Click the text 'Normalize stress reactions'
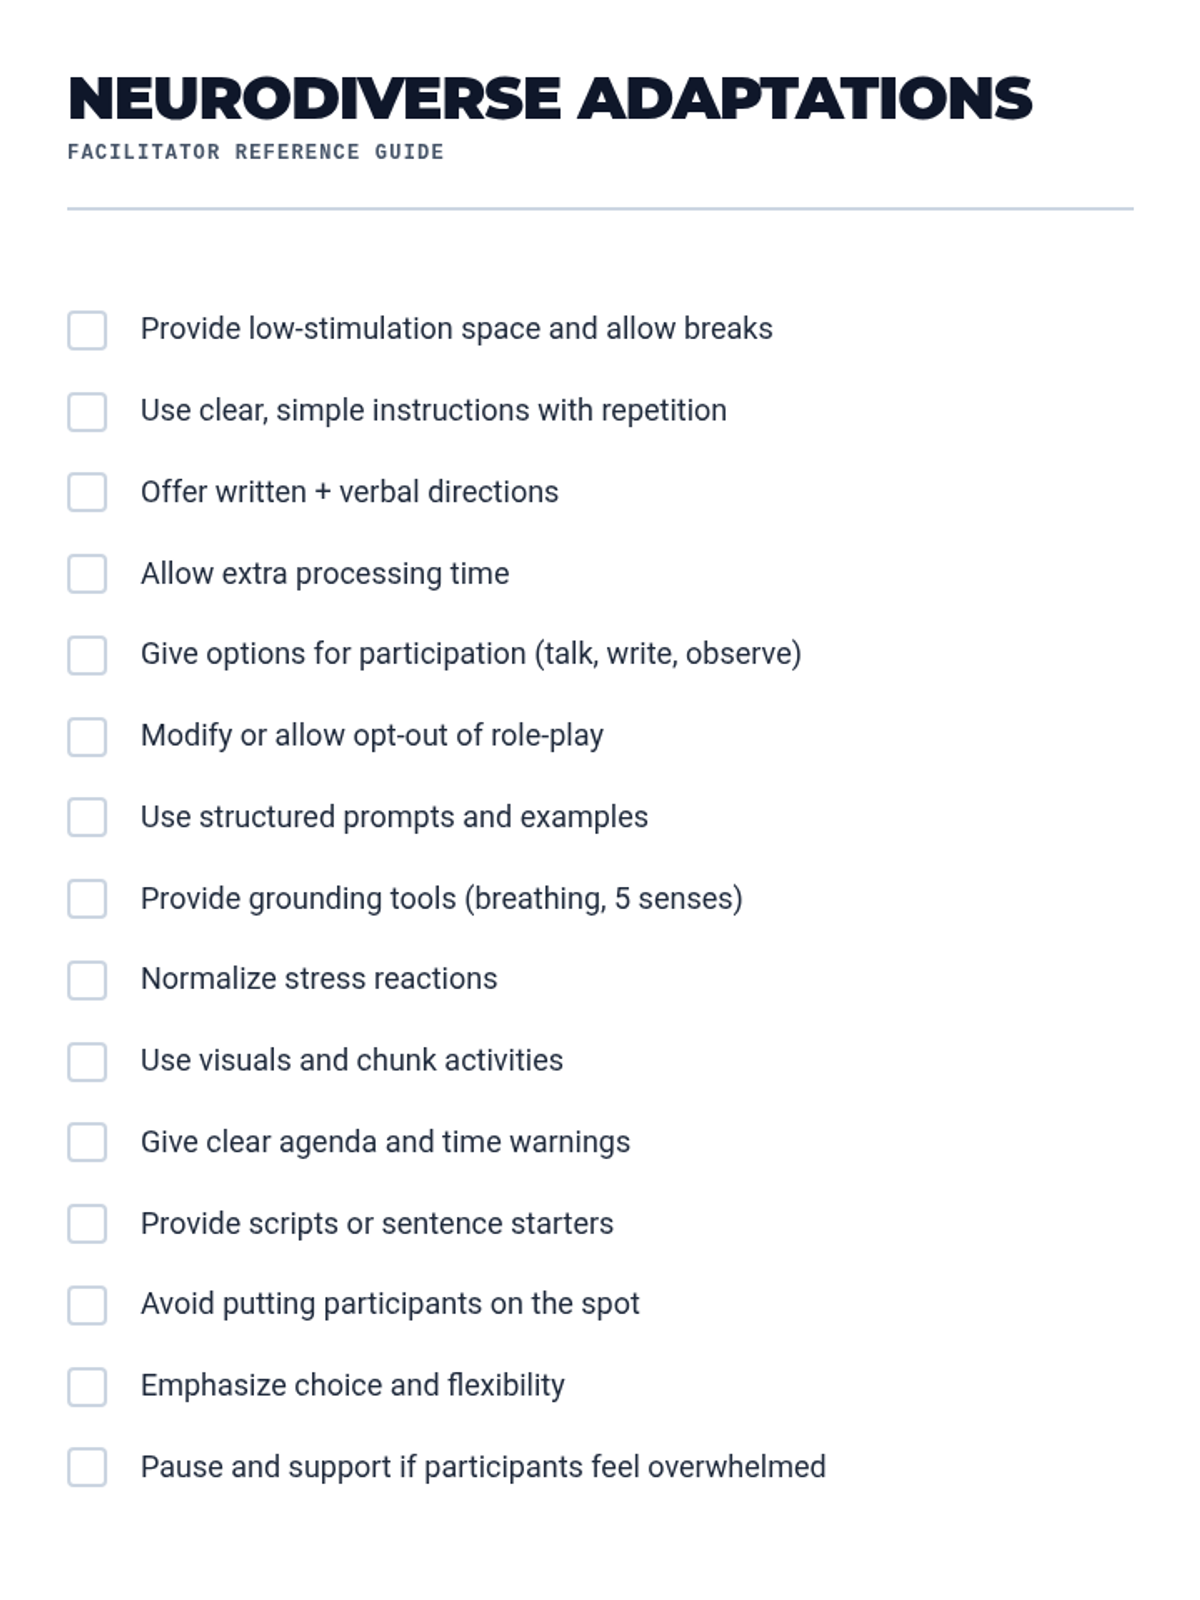The image size is (1200, 1600). 319,979
